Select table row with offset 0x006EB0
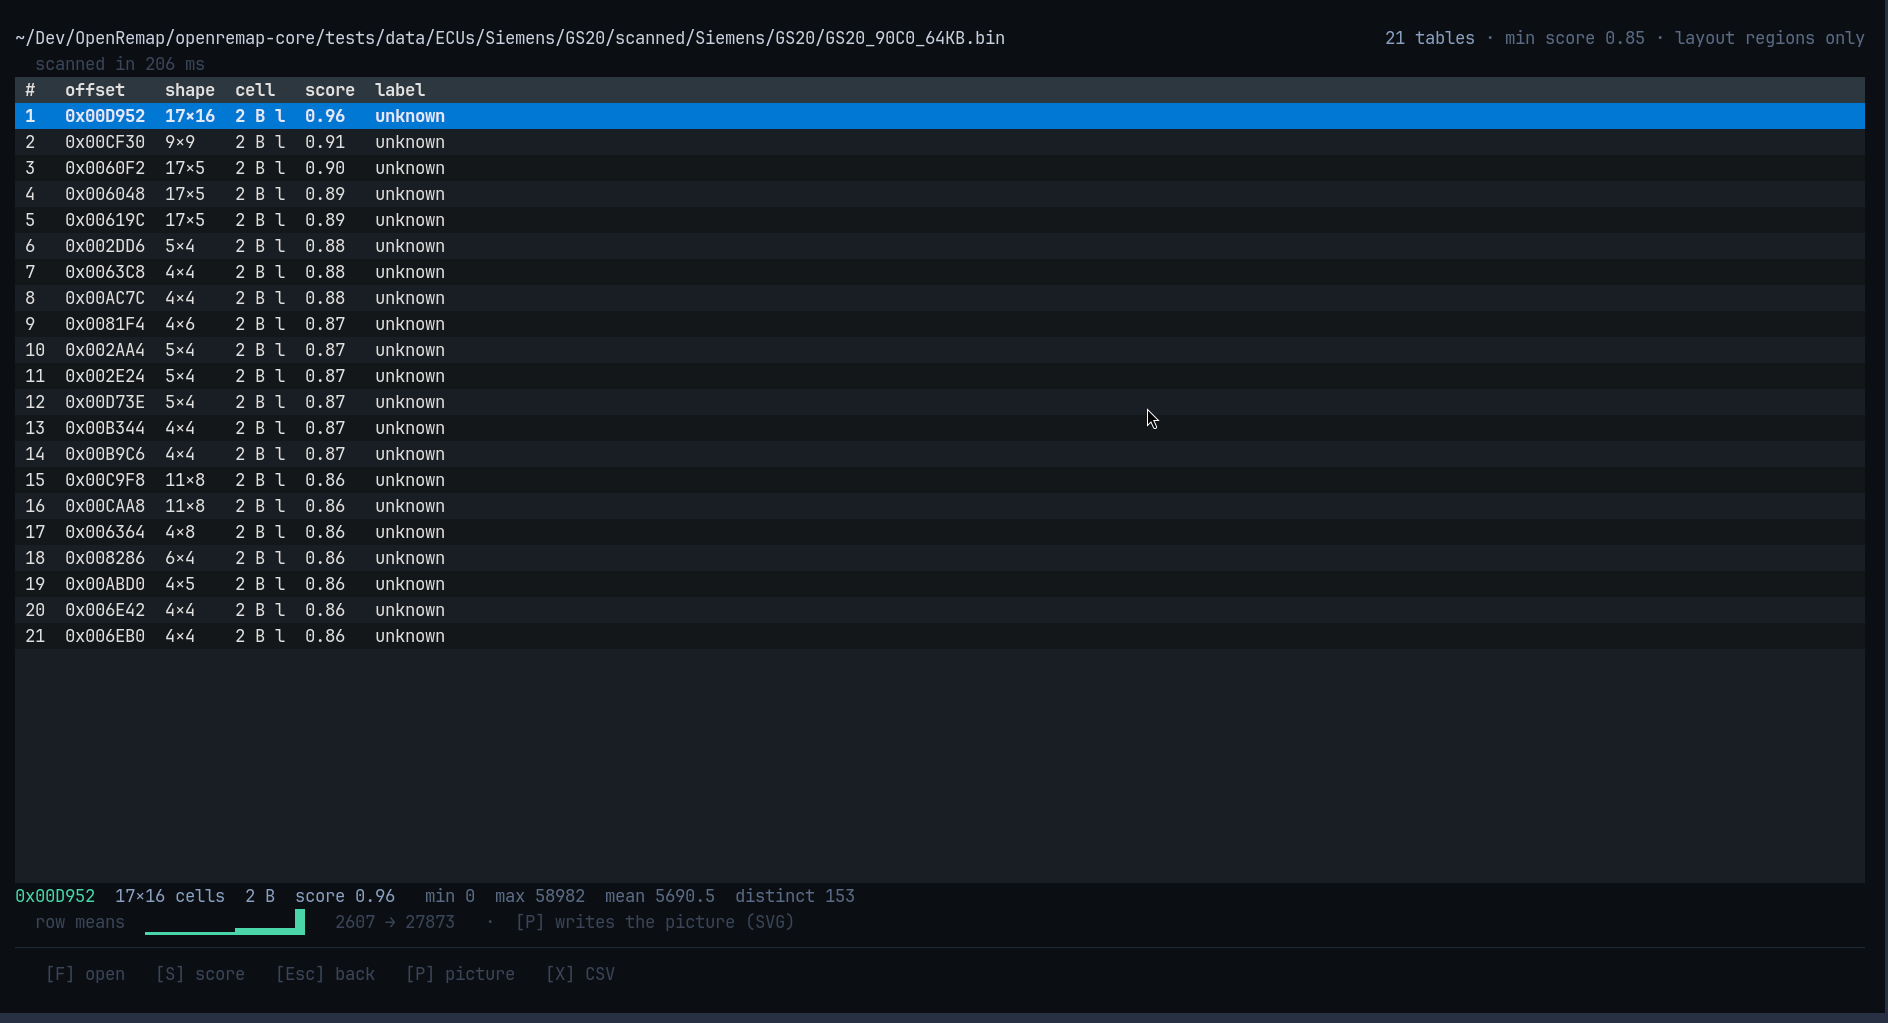 [940, 636]
